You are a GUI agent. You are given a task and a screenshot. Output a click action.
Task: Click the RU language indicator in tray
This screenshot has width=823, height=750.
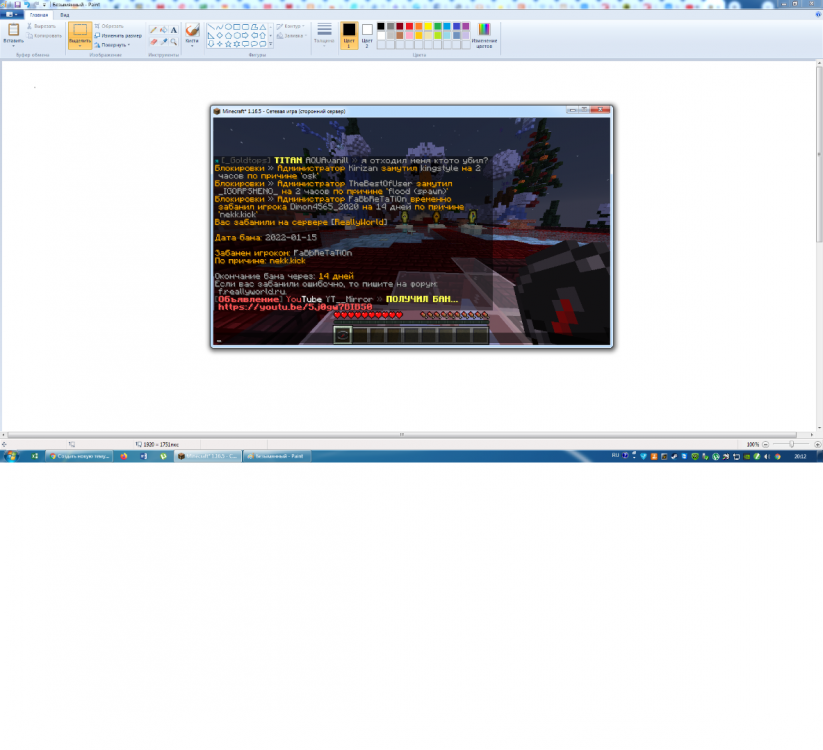pos(615,456)
